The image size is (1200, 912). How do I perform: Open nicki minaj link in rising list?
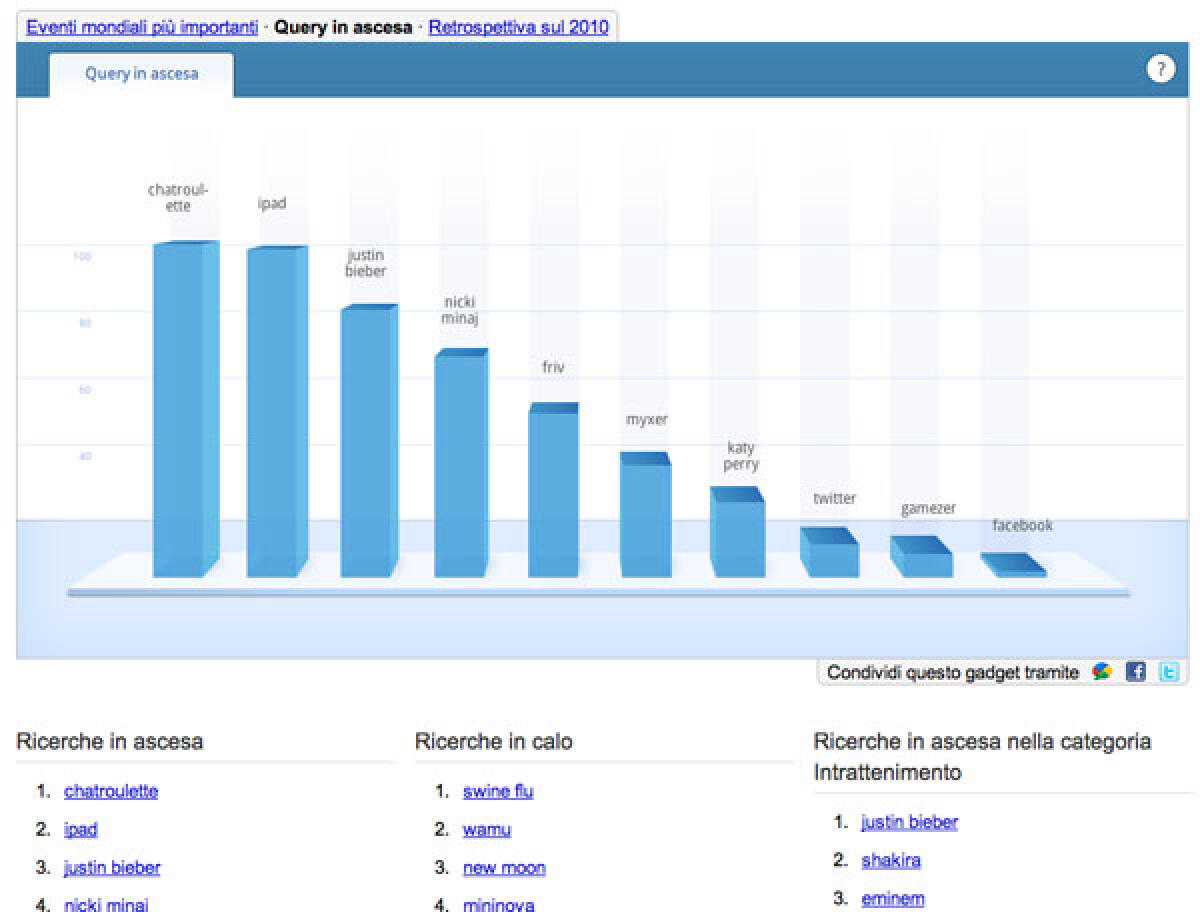pyautogui.click(x=106, y=904)
